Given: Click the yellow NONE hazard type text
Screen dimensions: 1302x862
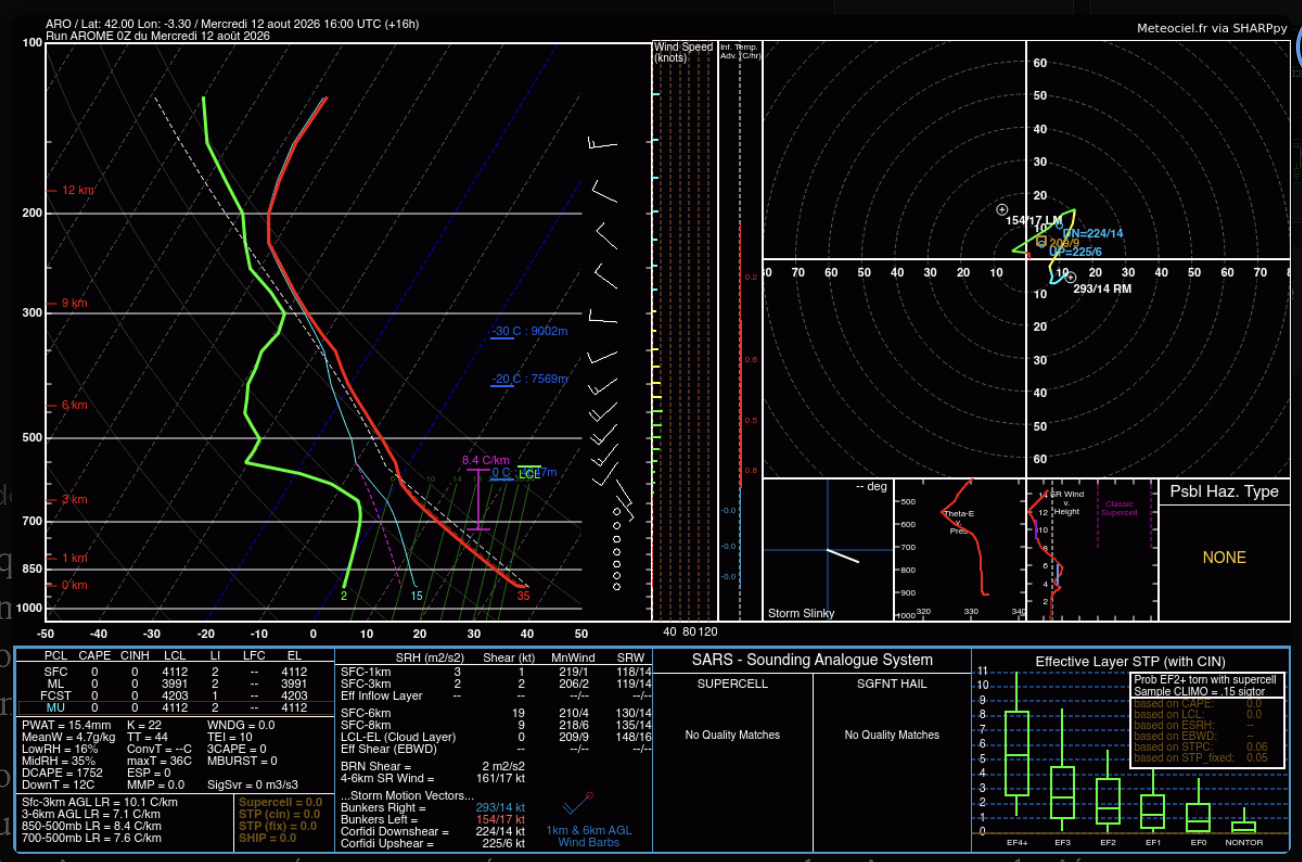Looking at the screenshot, I should click(1224, 558).
